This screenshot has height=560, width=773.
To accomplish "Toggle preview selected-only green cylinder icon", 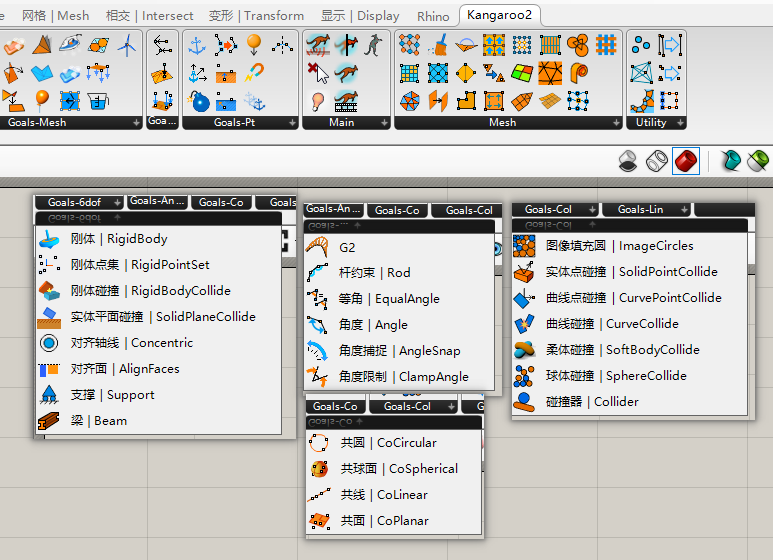I will pos(758,161).
